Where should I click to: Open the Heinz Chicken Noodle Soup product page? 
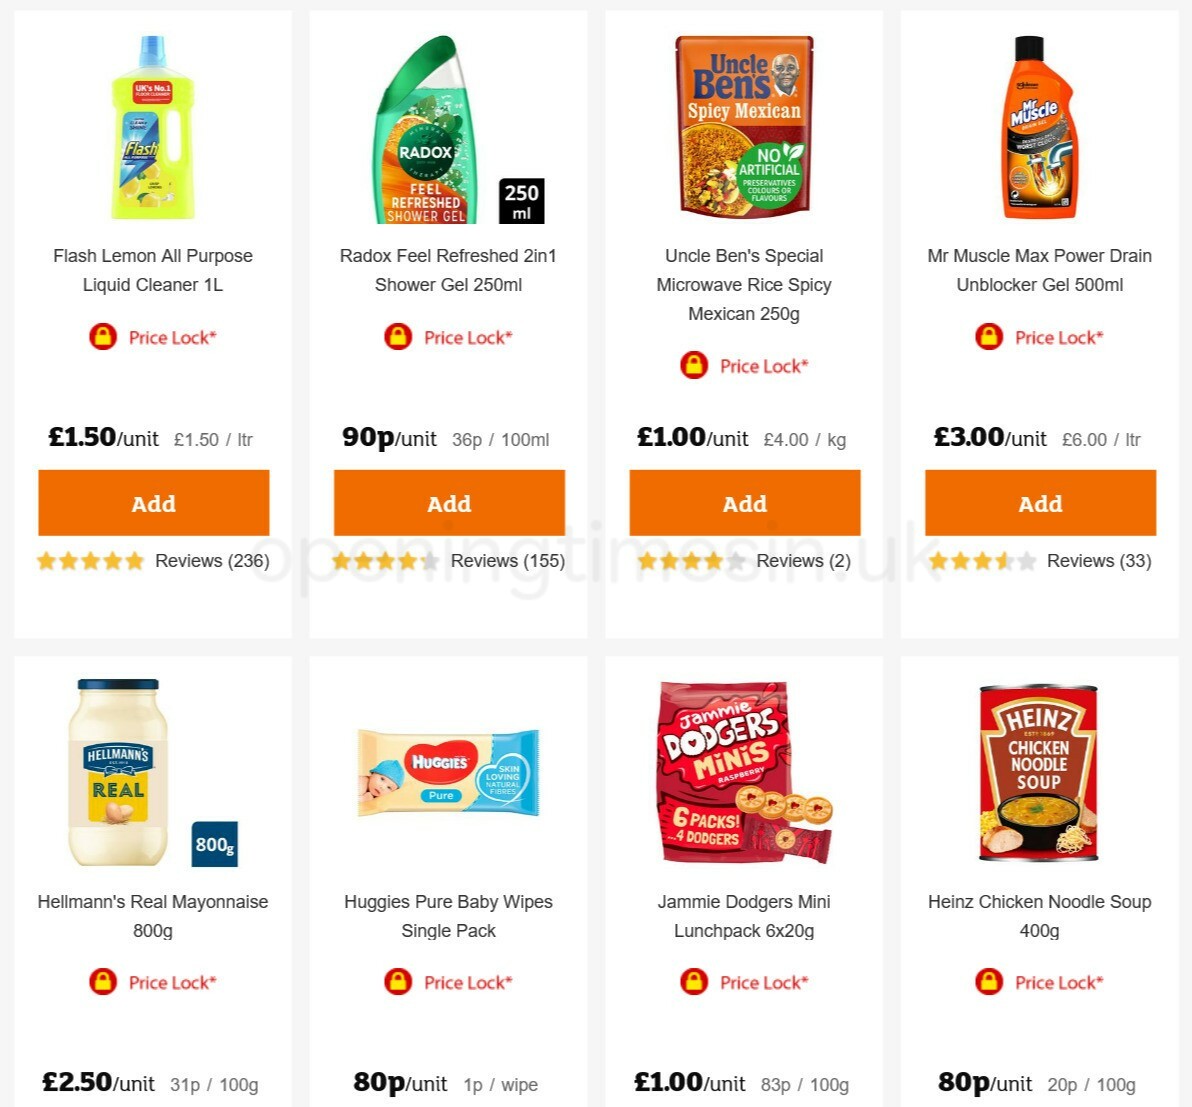1040,915
